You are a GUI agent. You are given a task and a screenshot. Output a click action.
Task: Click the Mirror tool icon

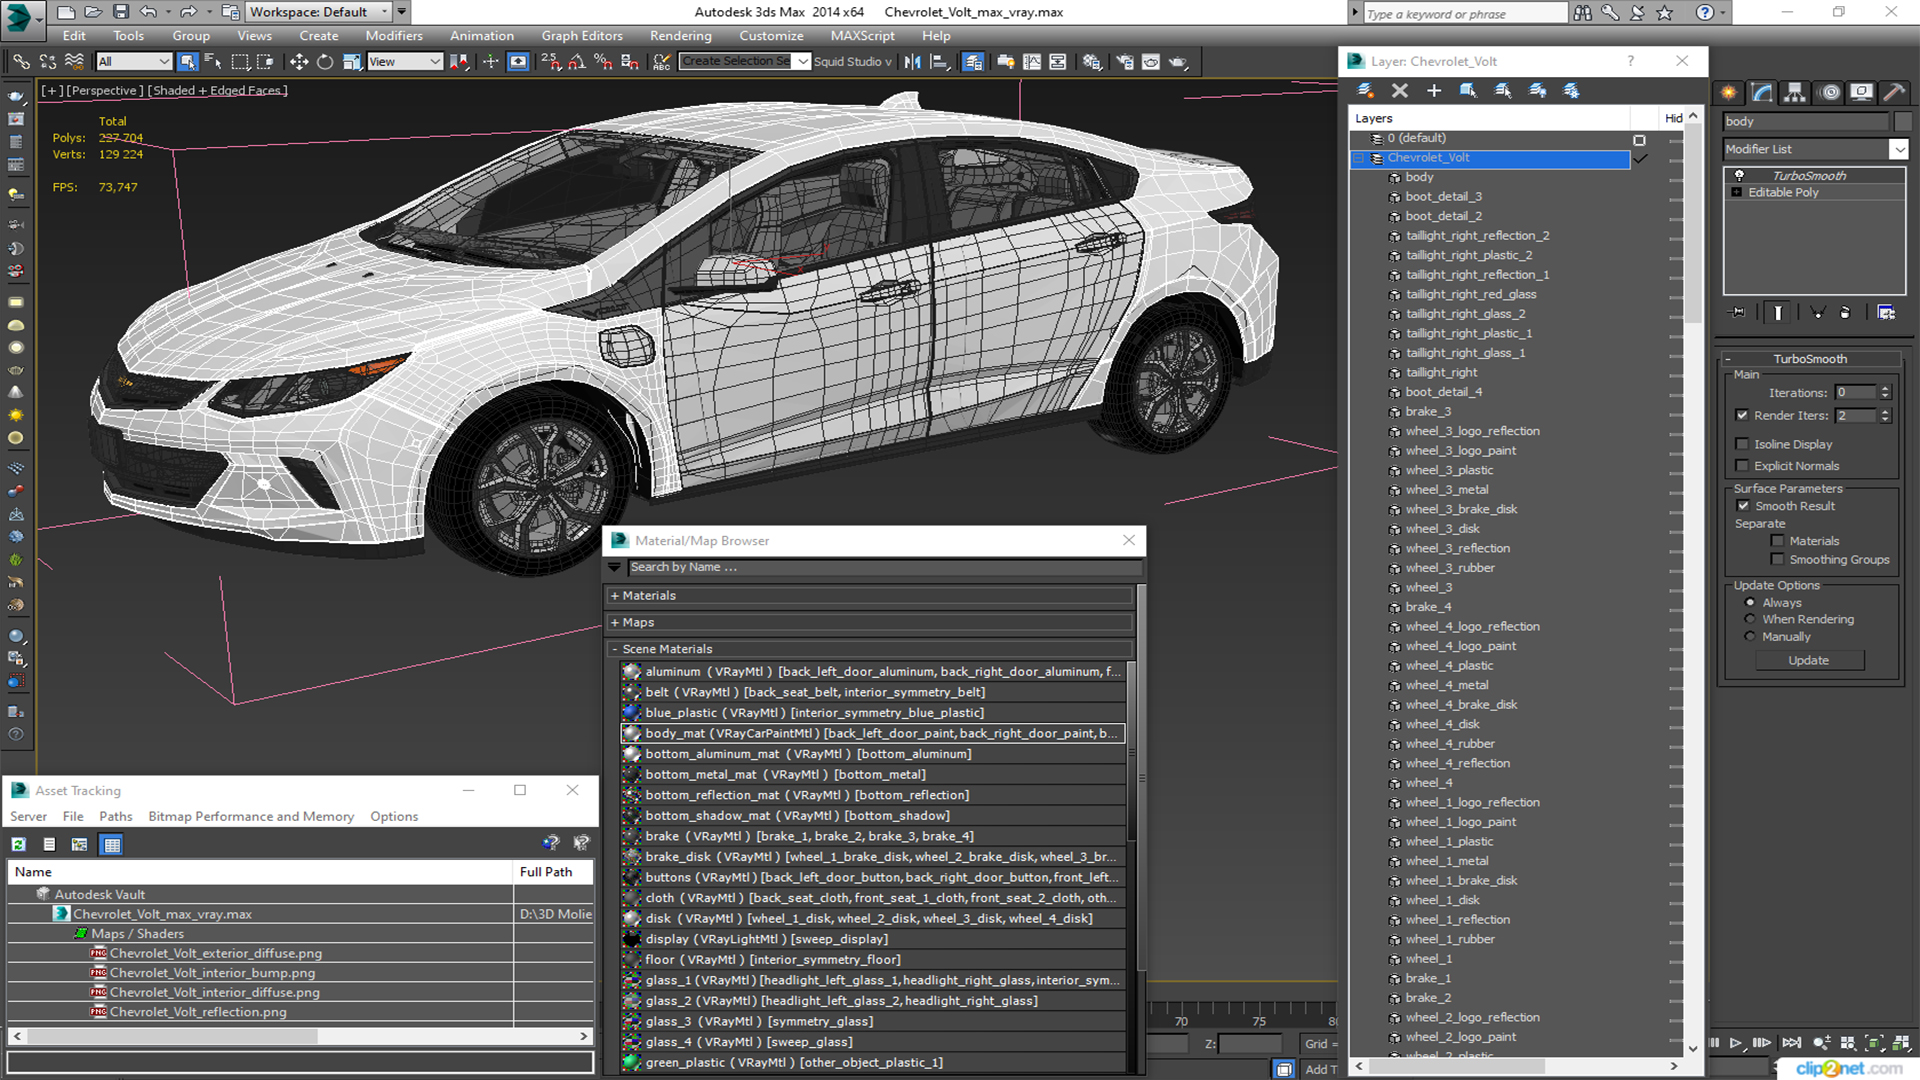(913, 62)
